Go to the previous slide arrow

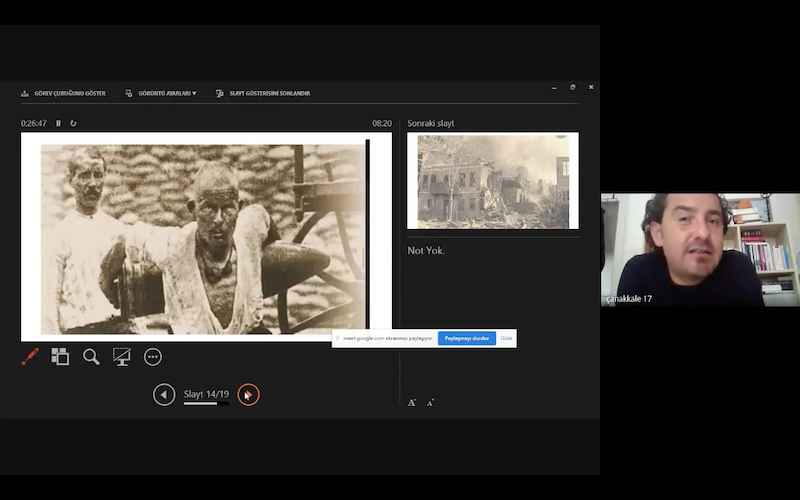tap(164, 395)
